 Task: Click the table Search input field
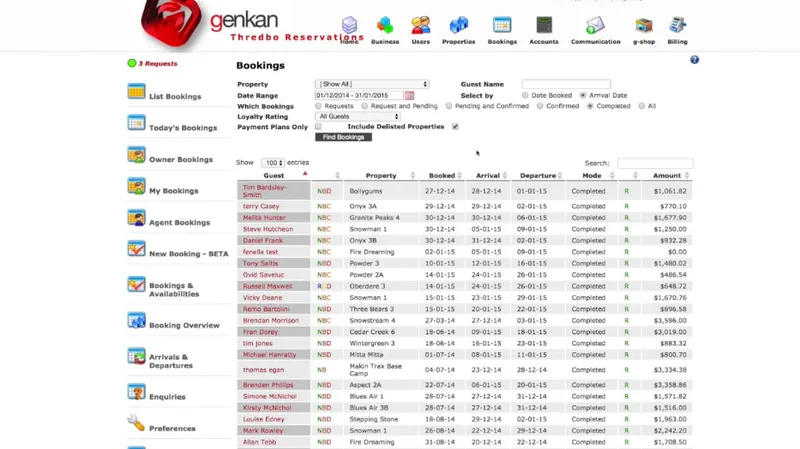click(x=655, y=163)
